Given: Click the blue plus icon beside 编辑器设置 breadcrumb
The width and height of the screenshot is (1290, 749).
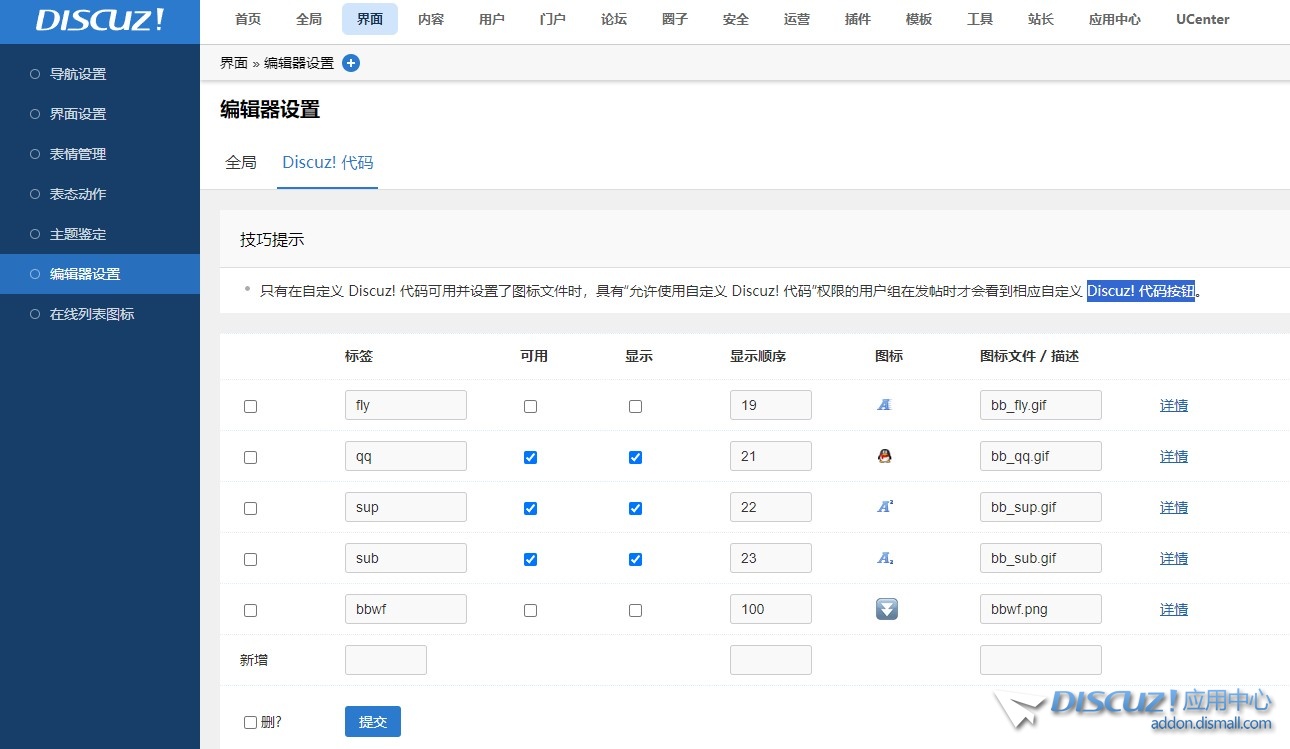Looking at the screenshot, I should (x=351, y=63).
